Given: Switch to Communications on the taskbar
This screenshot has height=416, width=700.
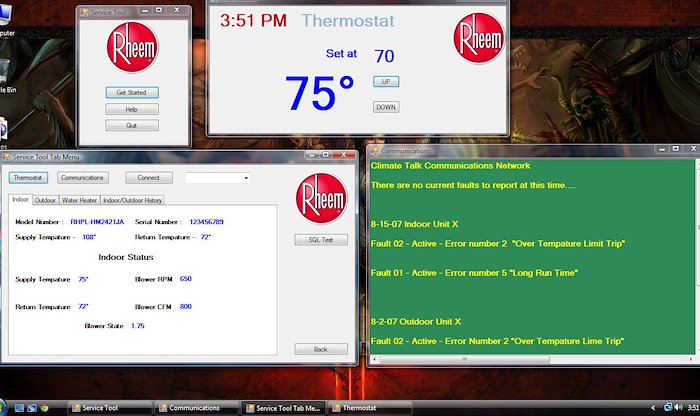Looking at the screenshot, I should click(197, 408).
